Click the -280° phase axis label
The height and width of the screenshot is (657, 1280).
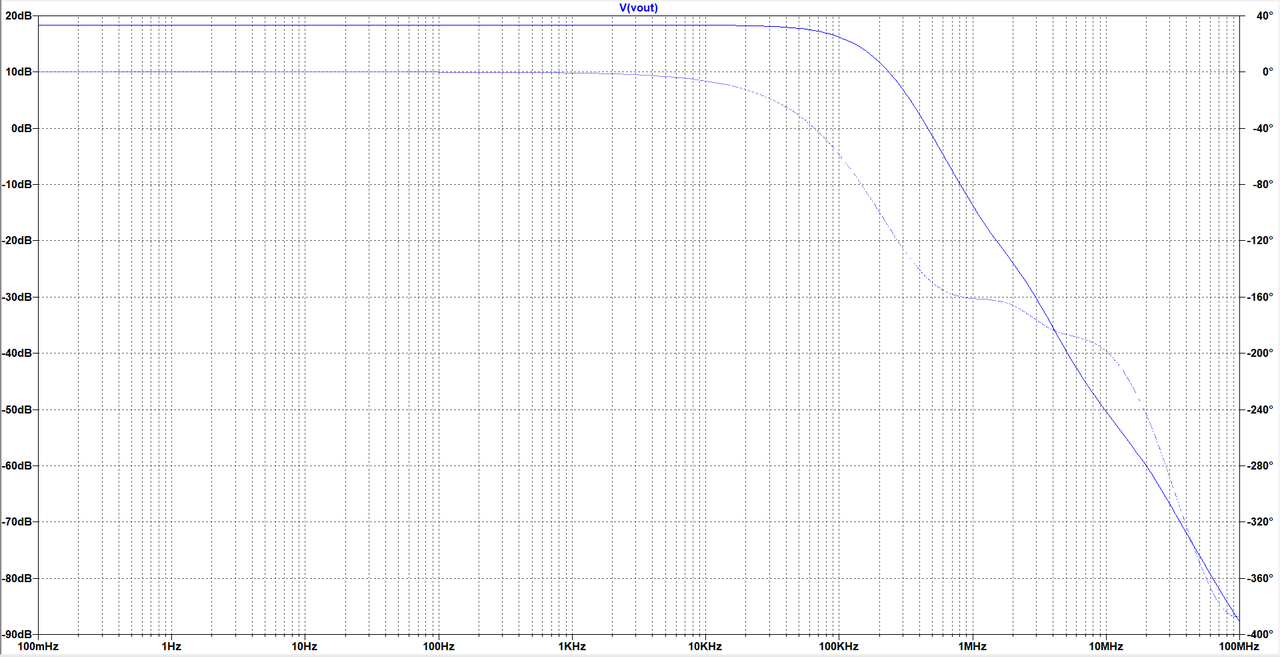coord(1262,466)
